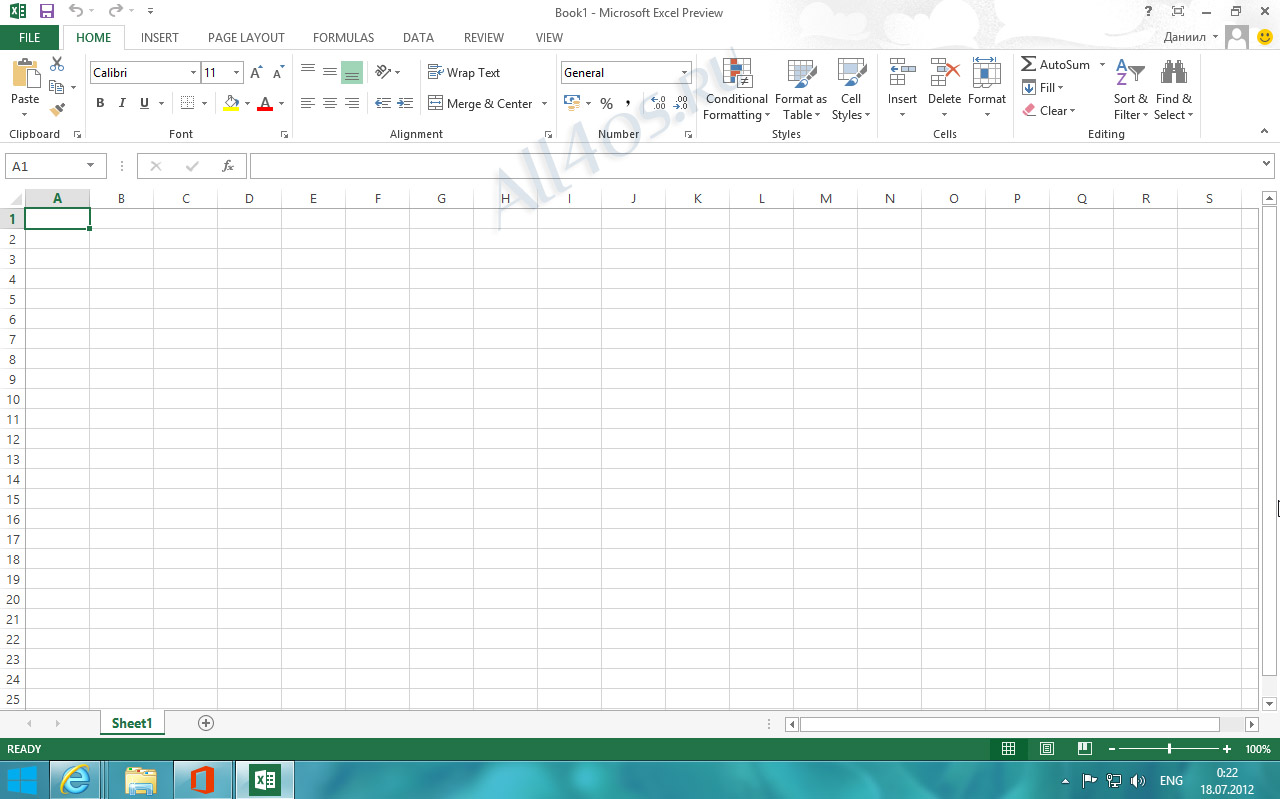Click Increase Indent icon
This screenshot has height=799, width=1280.
click(405, 103)
